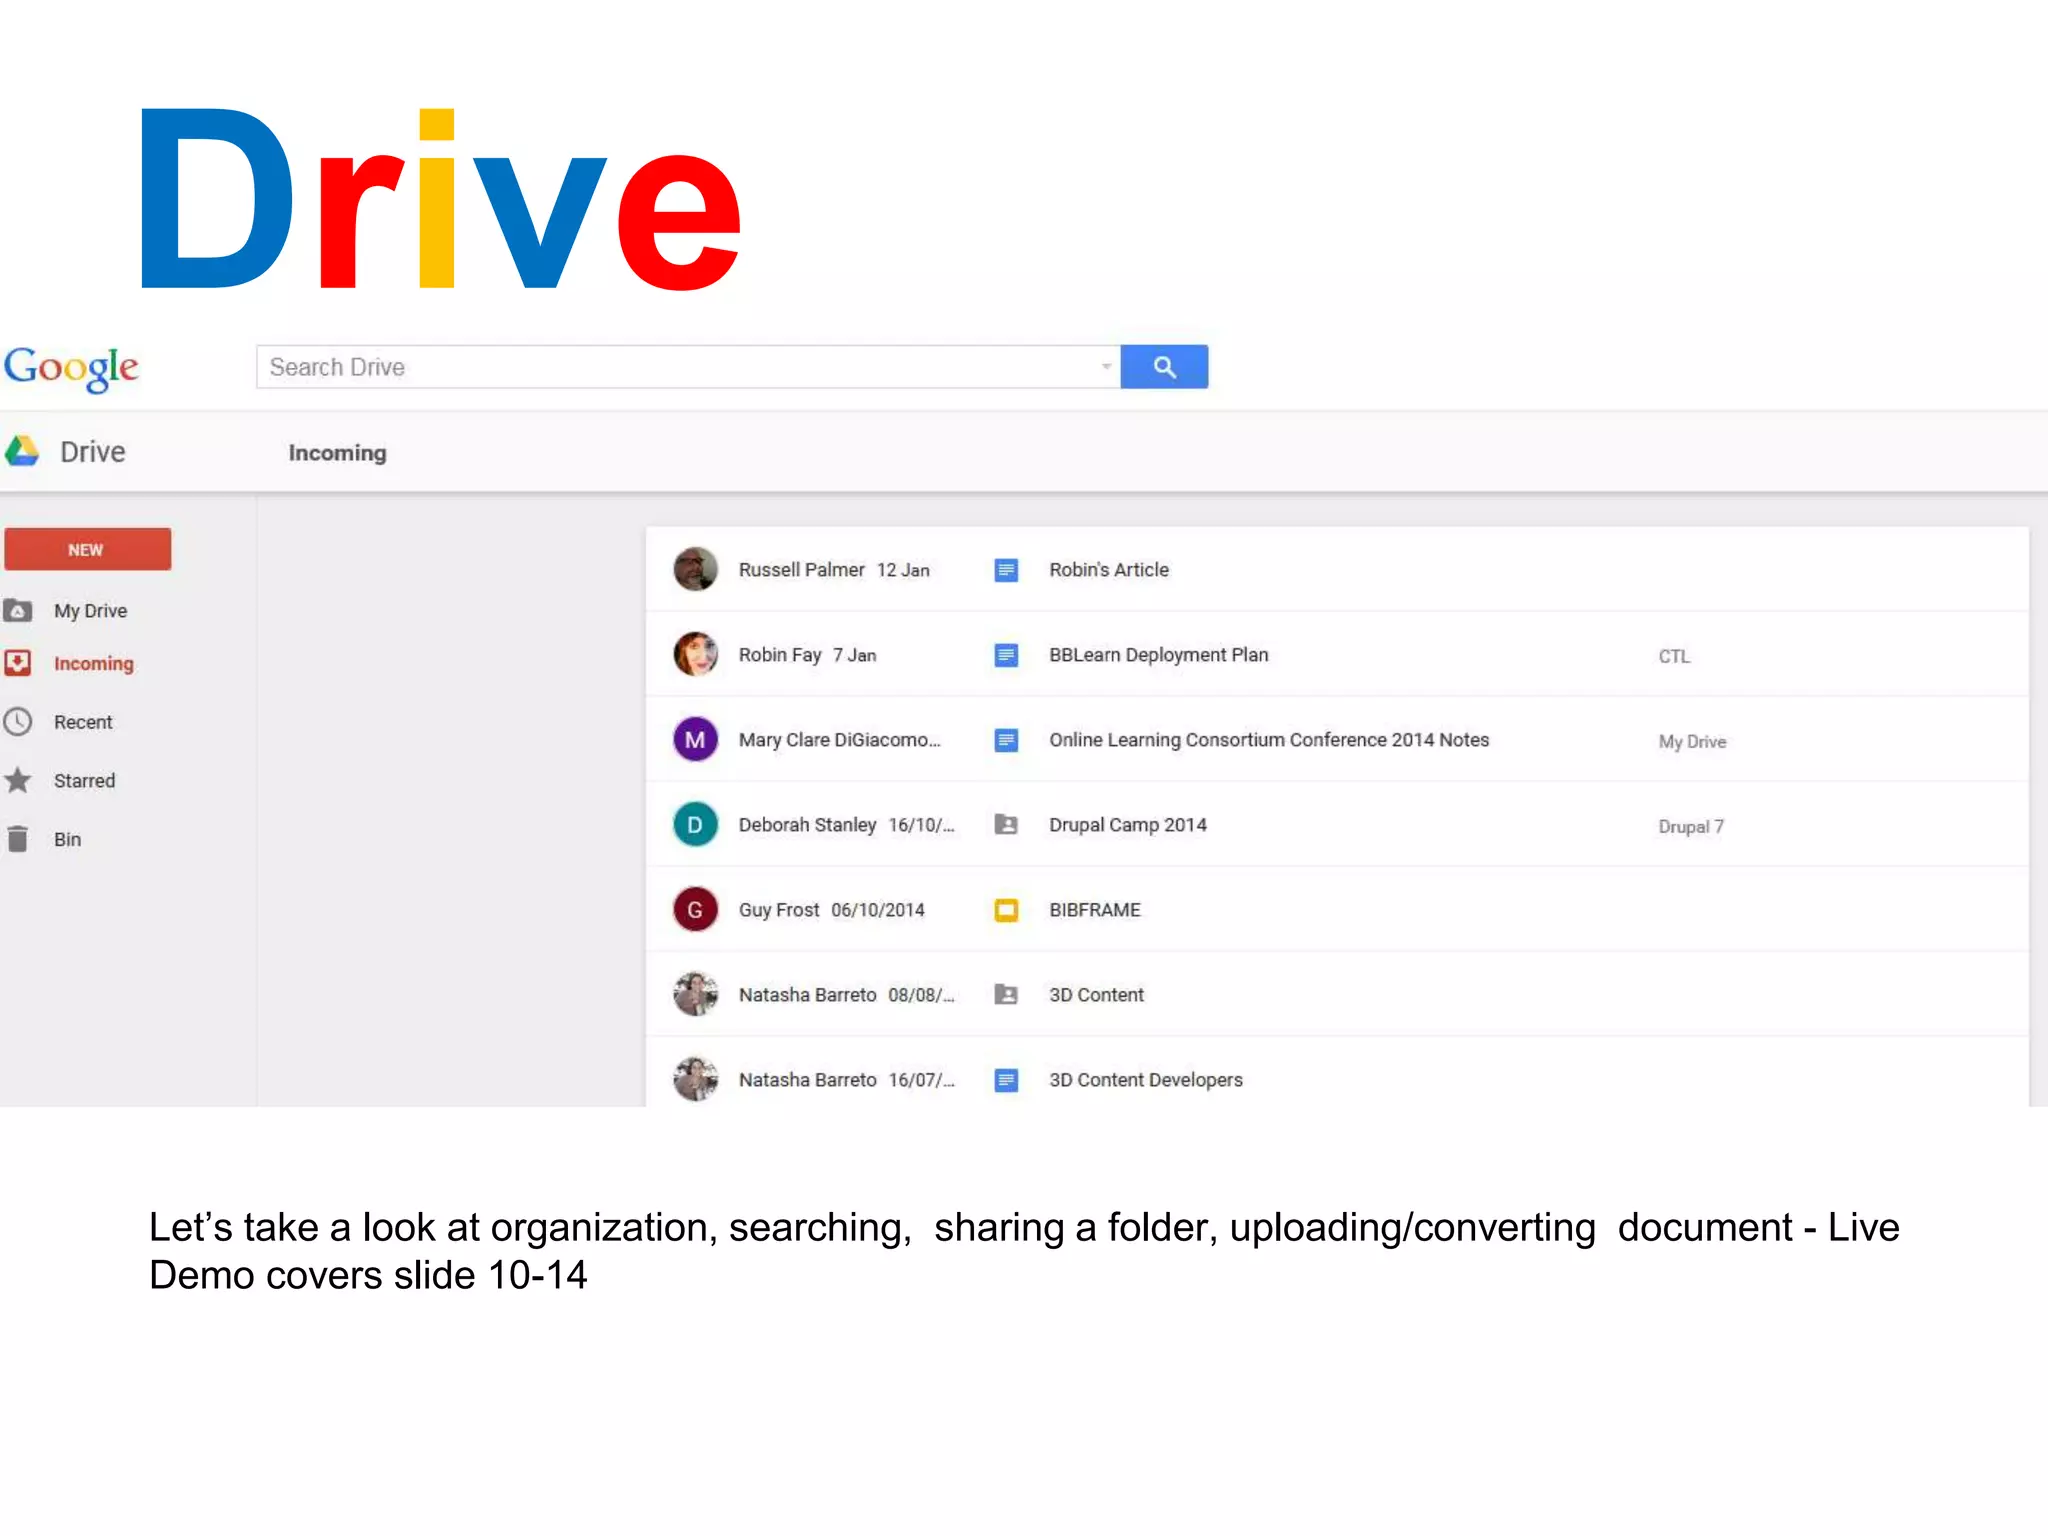2048x1536 pixels.
Task: Open Starred in the sidebar
Action: pyautogui.click(x=84, y=781)
